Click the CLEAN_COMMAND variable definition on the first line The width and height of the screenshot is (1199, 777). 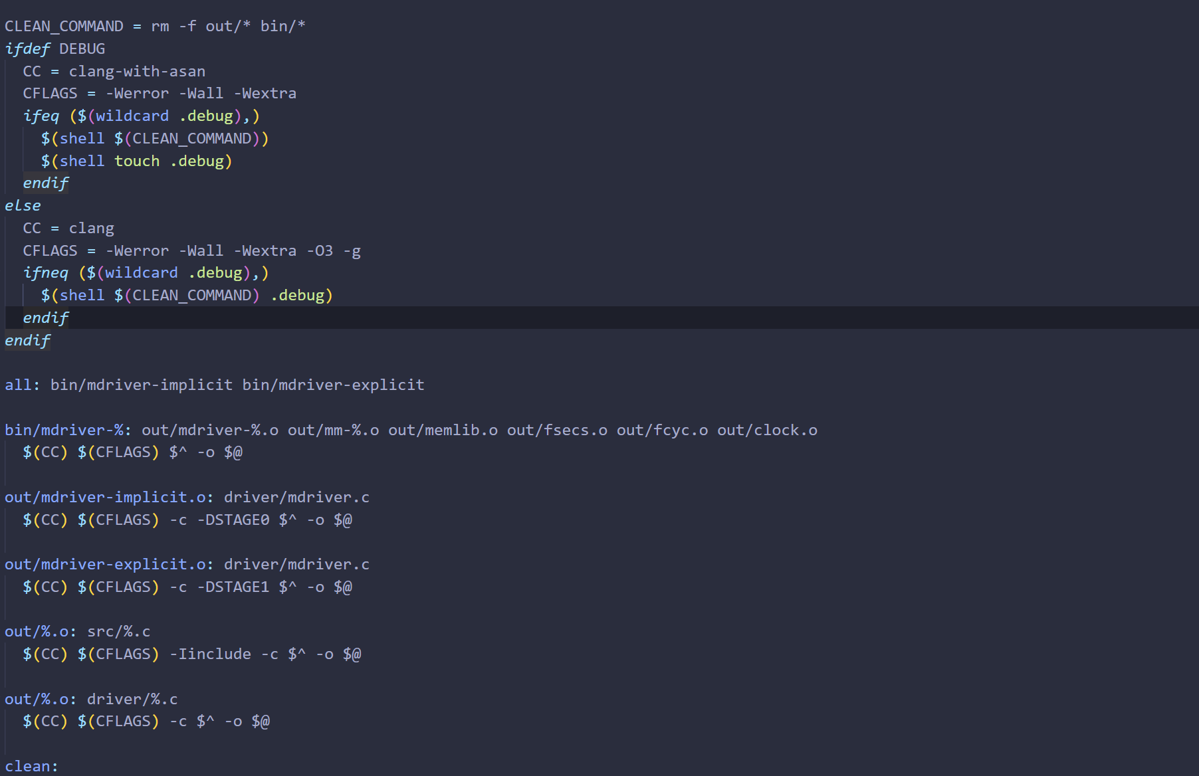[64, 26]
